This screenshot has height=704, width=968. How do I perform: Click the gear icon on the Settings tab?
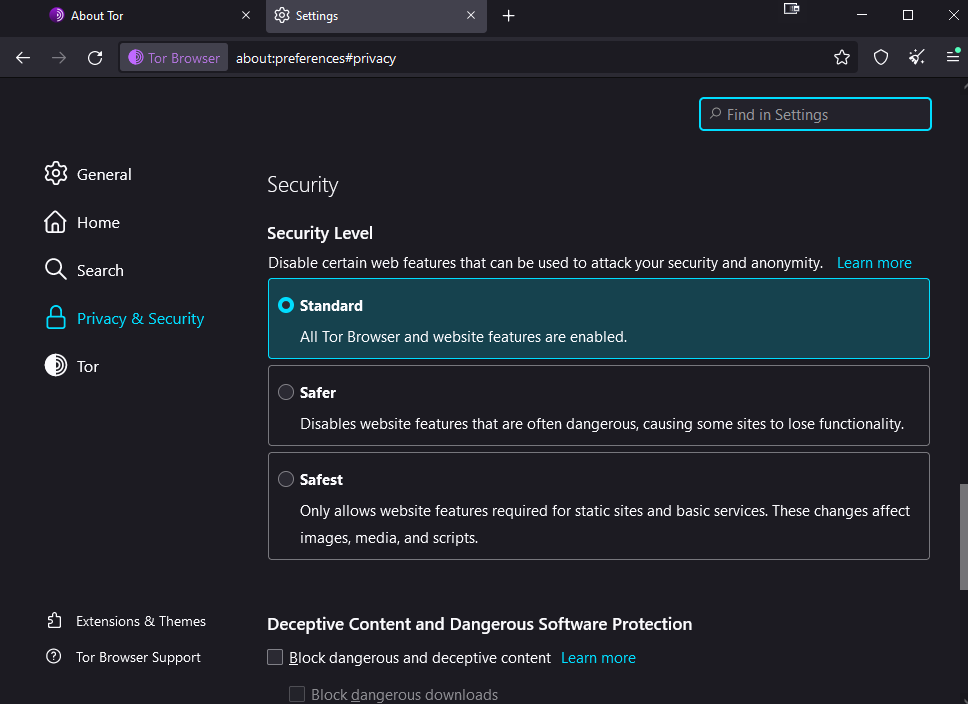coord(282,15)
